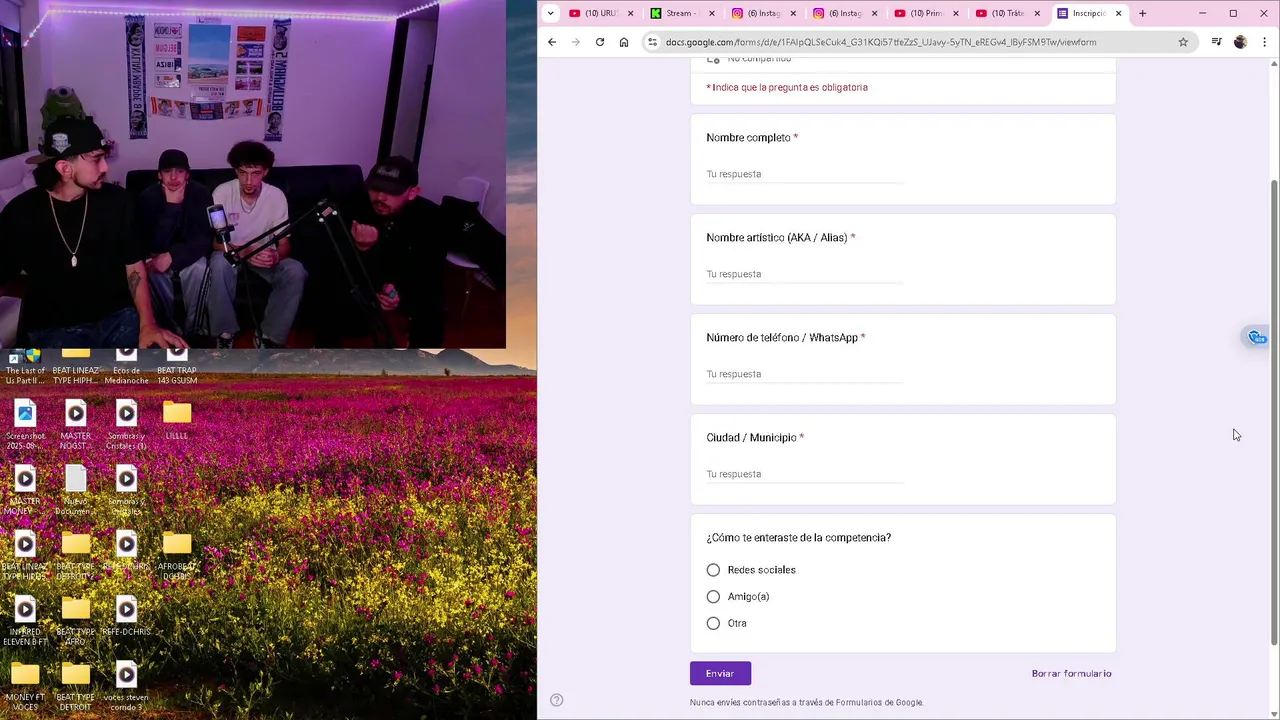Click the Formularios de Google notice text

[x=806, y=702]
